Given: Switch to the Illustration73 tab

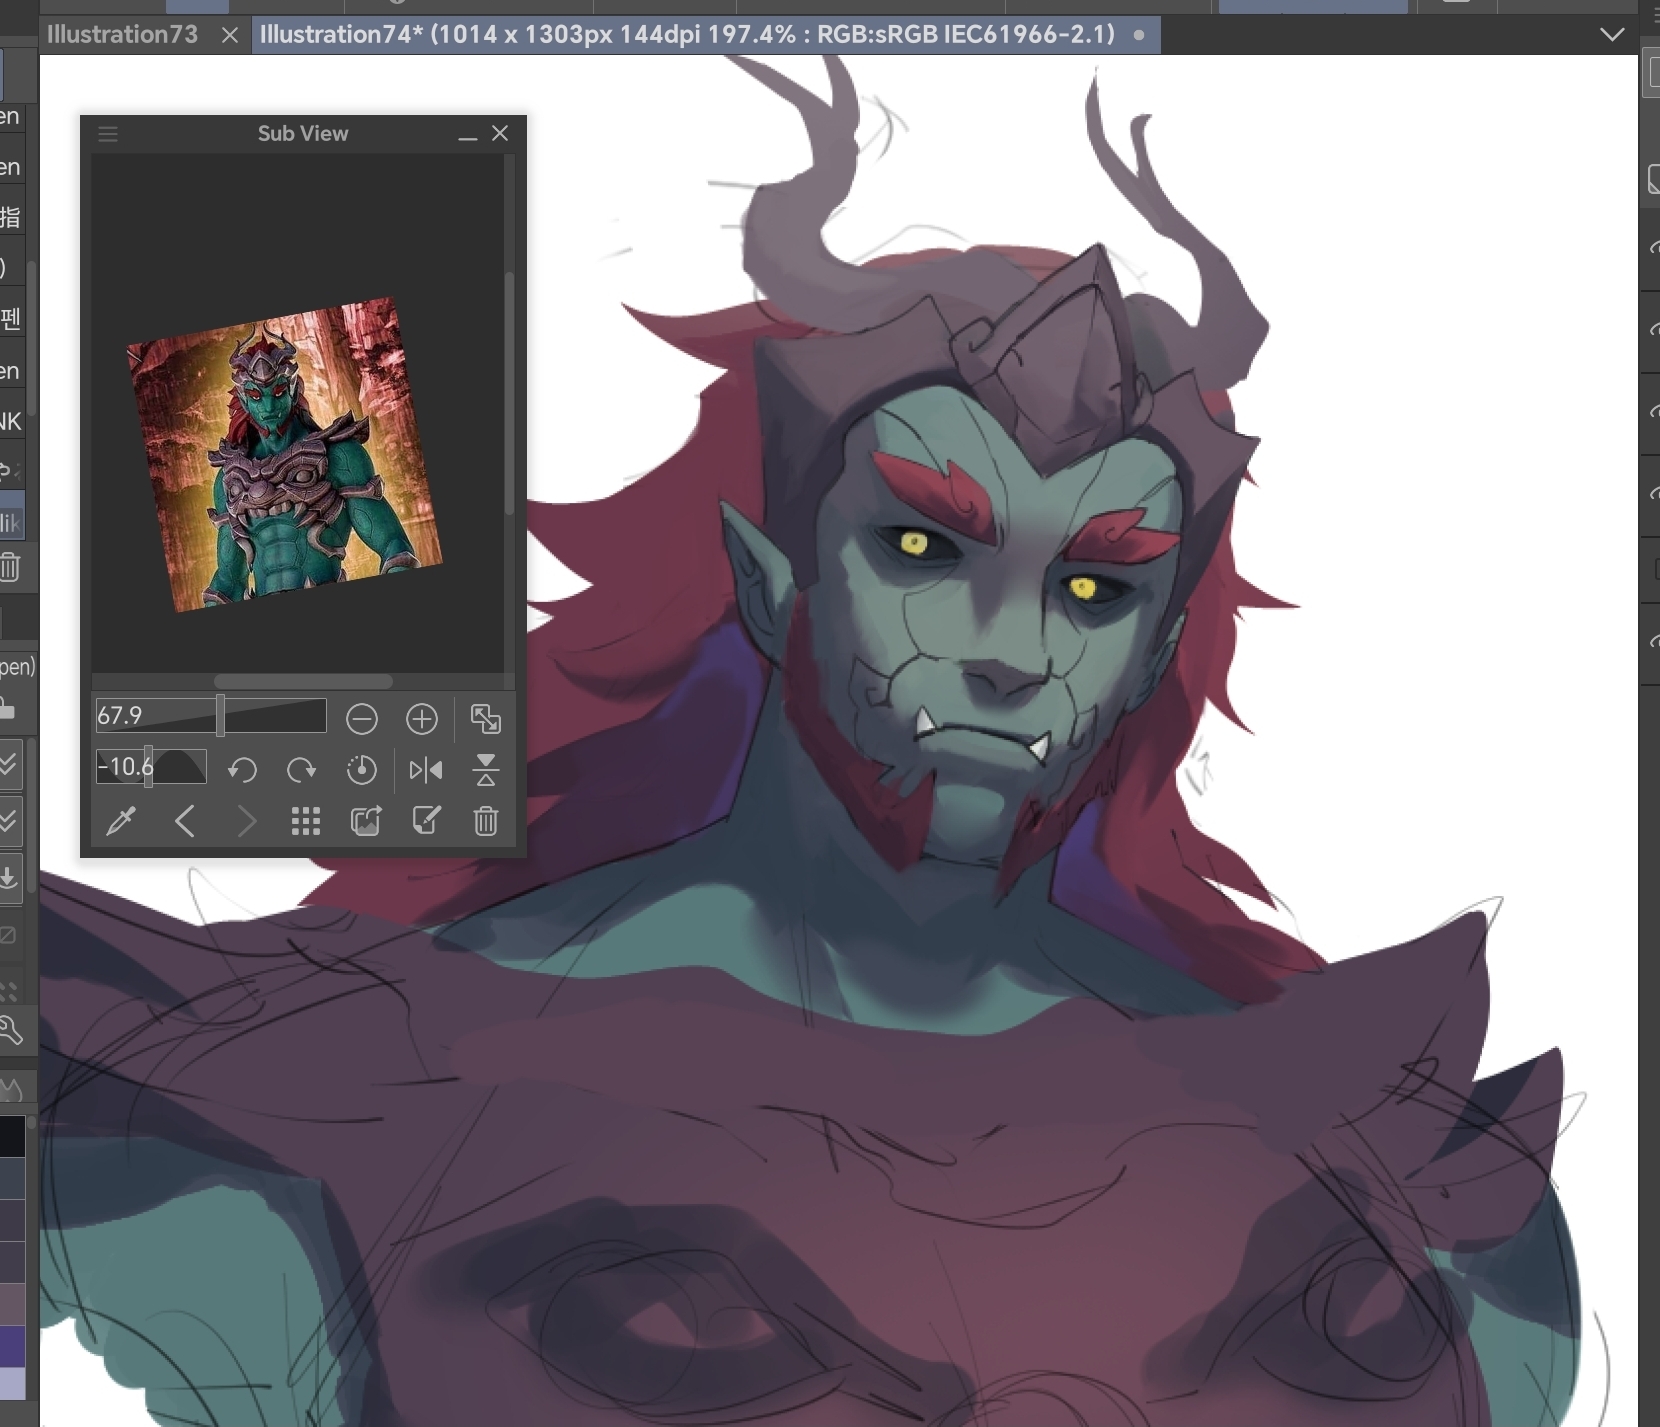Looking at the screenshot, I should click(x=122, y=35).
